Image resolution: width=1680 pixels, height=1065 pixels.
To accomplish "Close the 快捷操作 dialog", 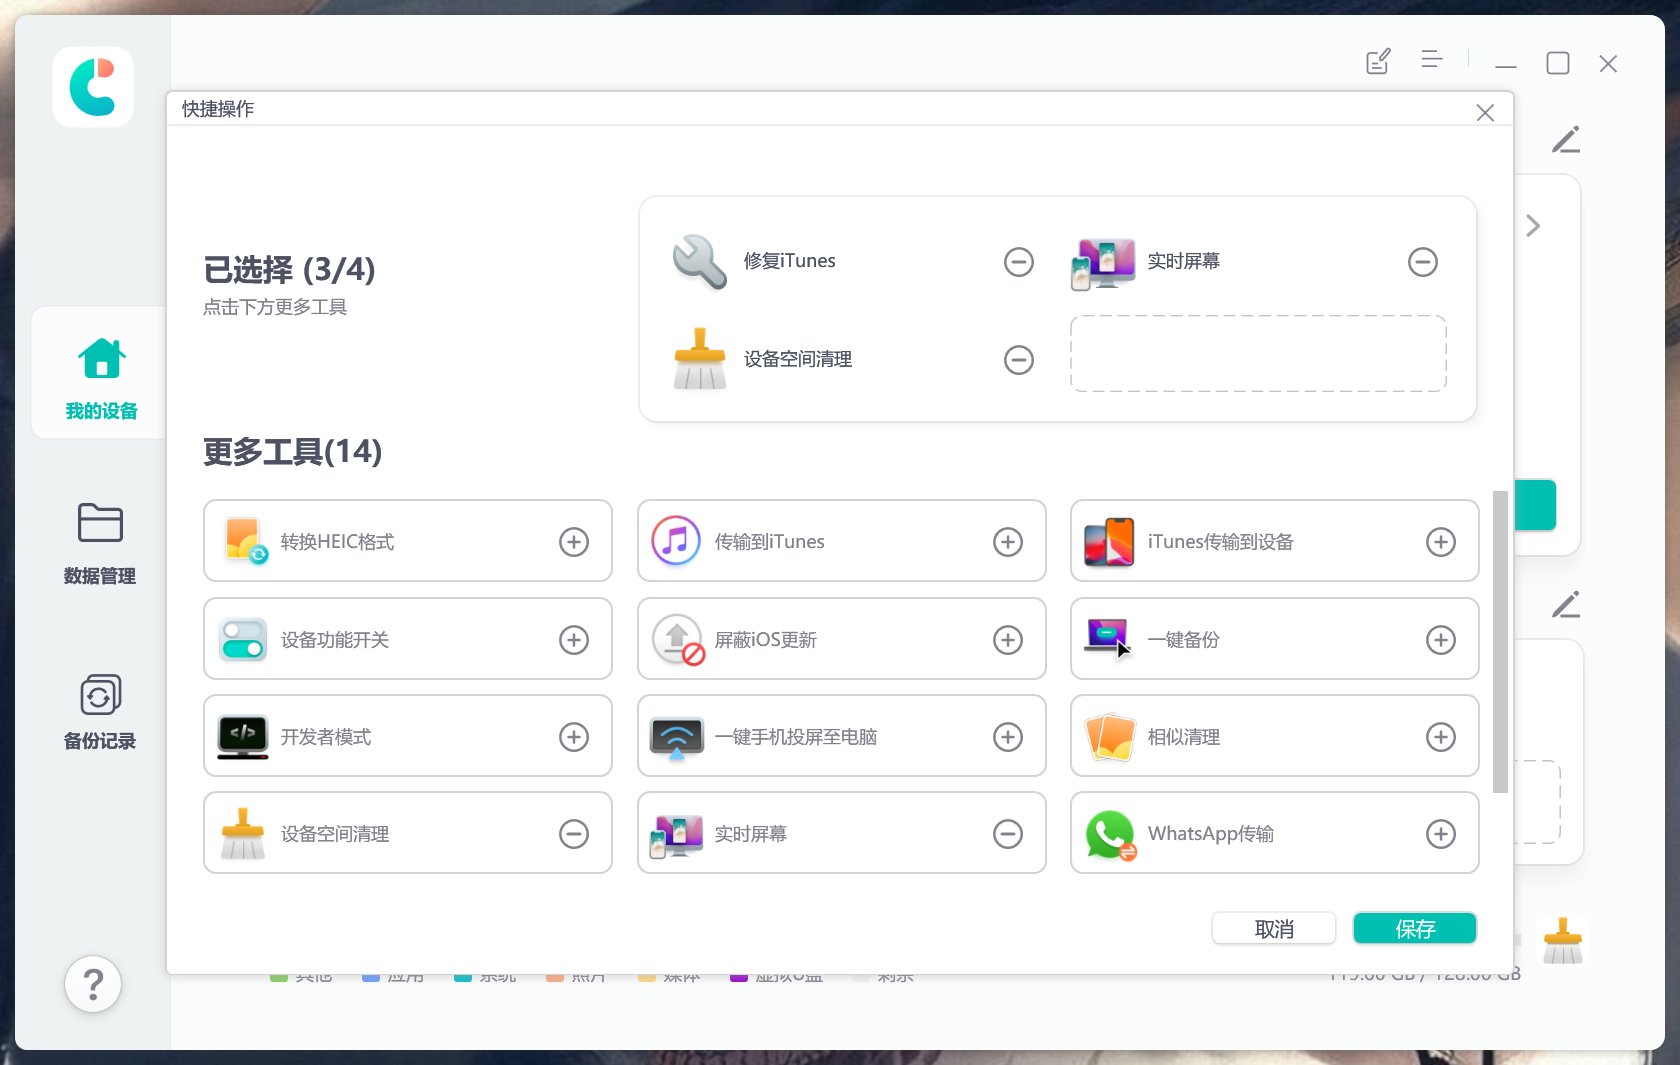I will click(1485, 113).
